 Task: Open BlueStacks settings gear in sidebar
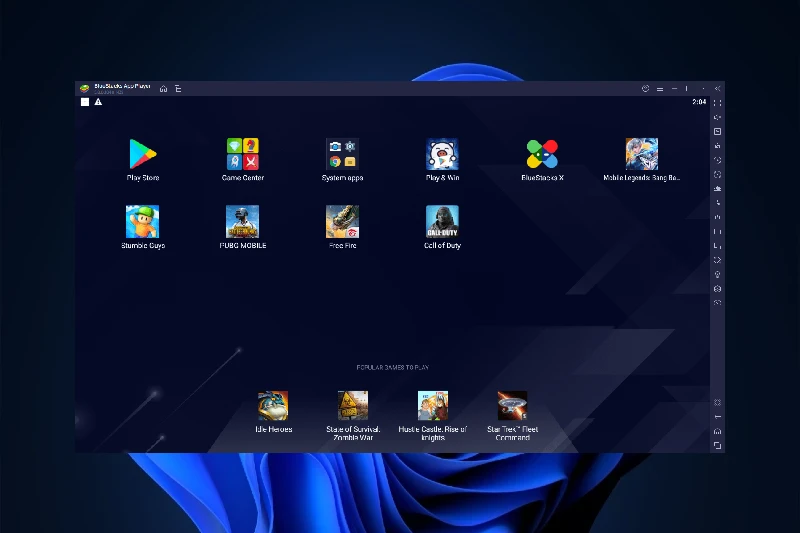(x=717, y=402)
